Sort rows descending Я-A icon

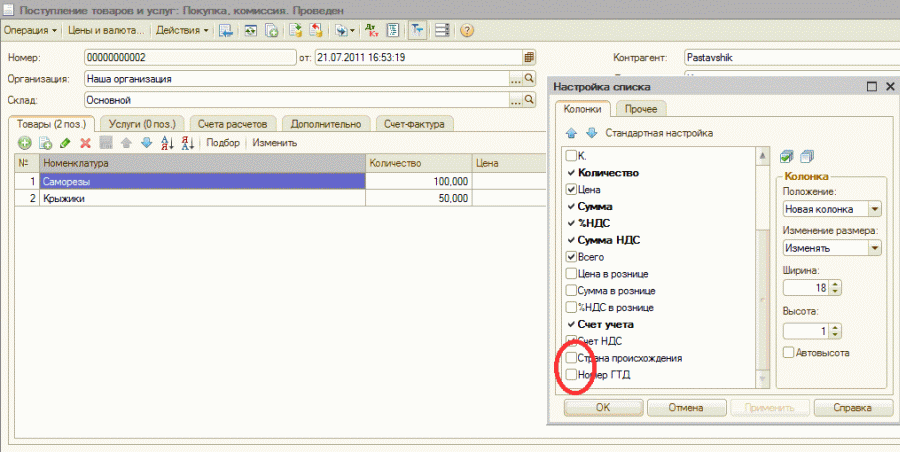(x=187, y=143)
